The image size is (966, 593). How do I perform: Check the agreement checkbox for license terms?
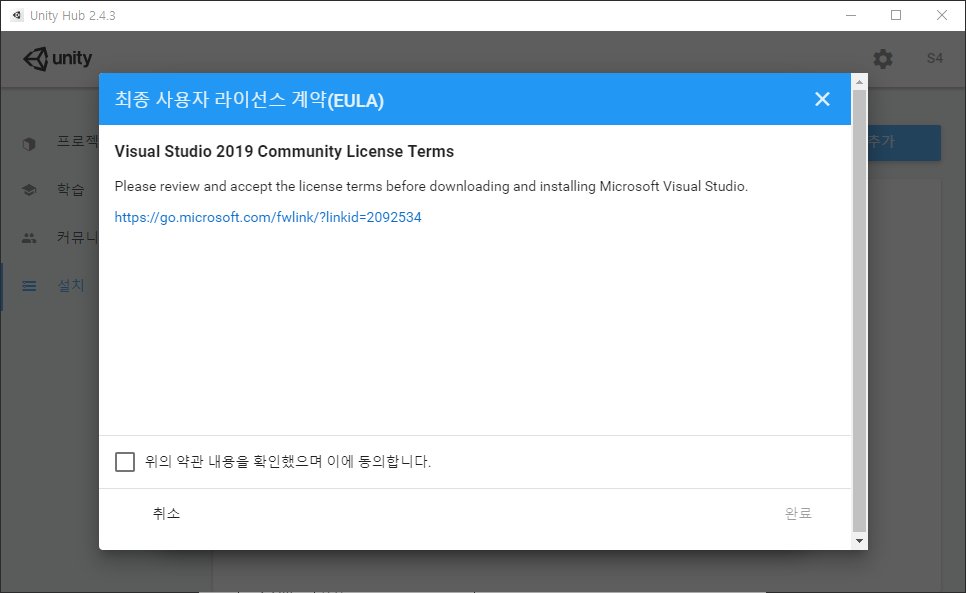coord(125,462)
